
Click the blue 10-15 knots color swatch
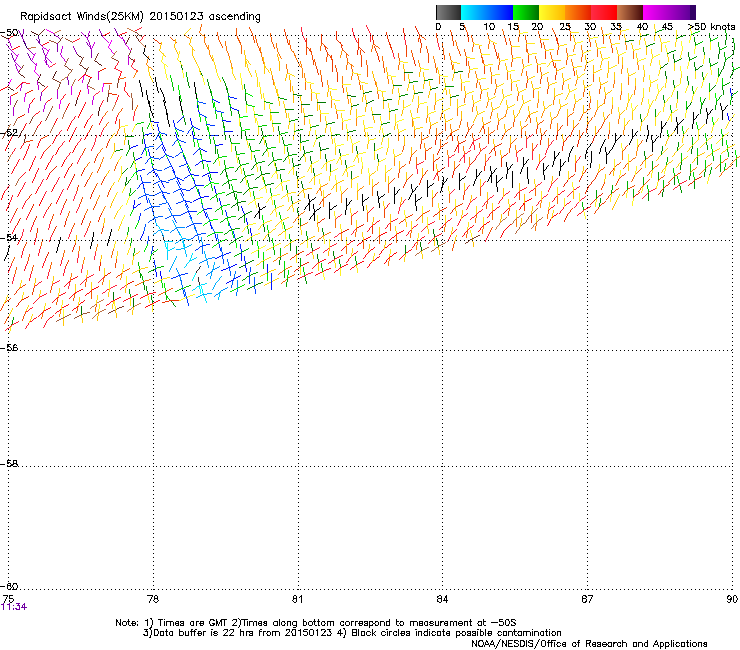pos(500,12)
